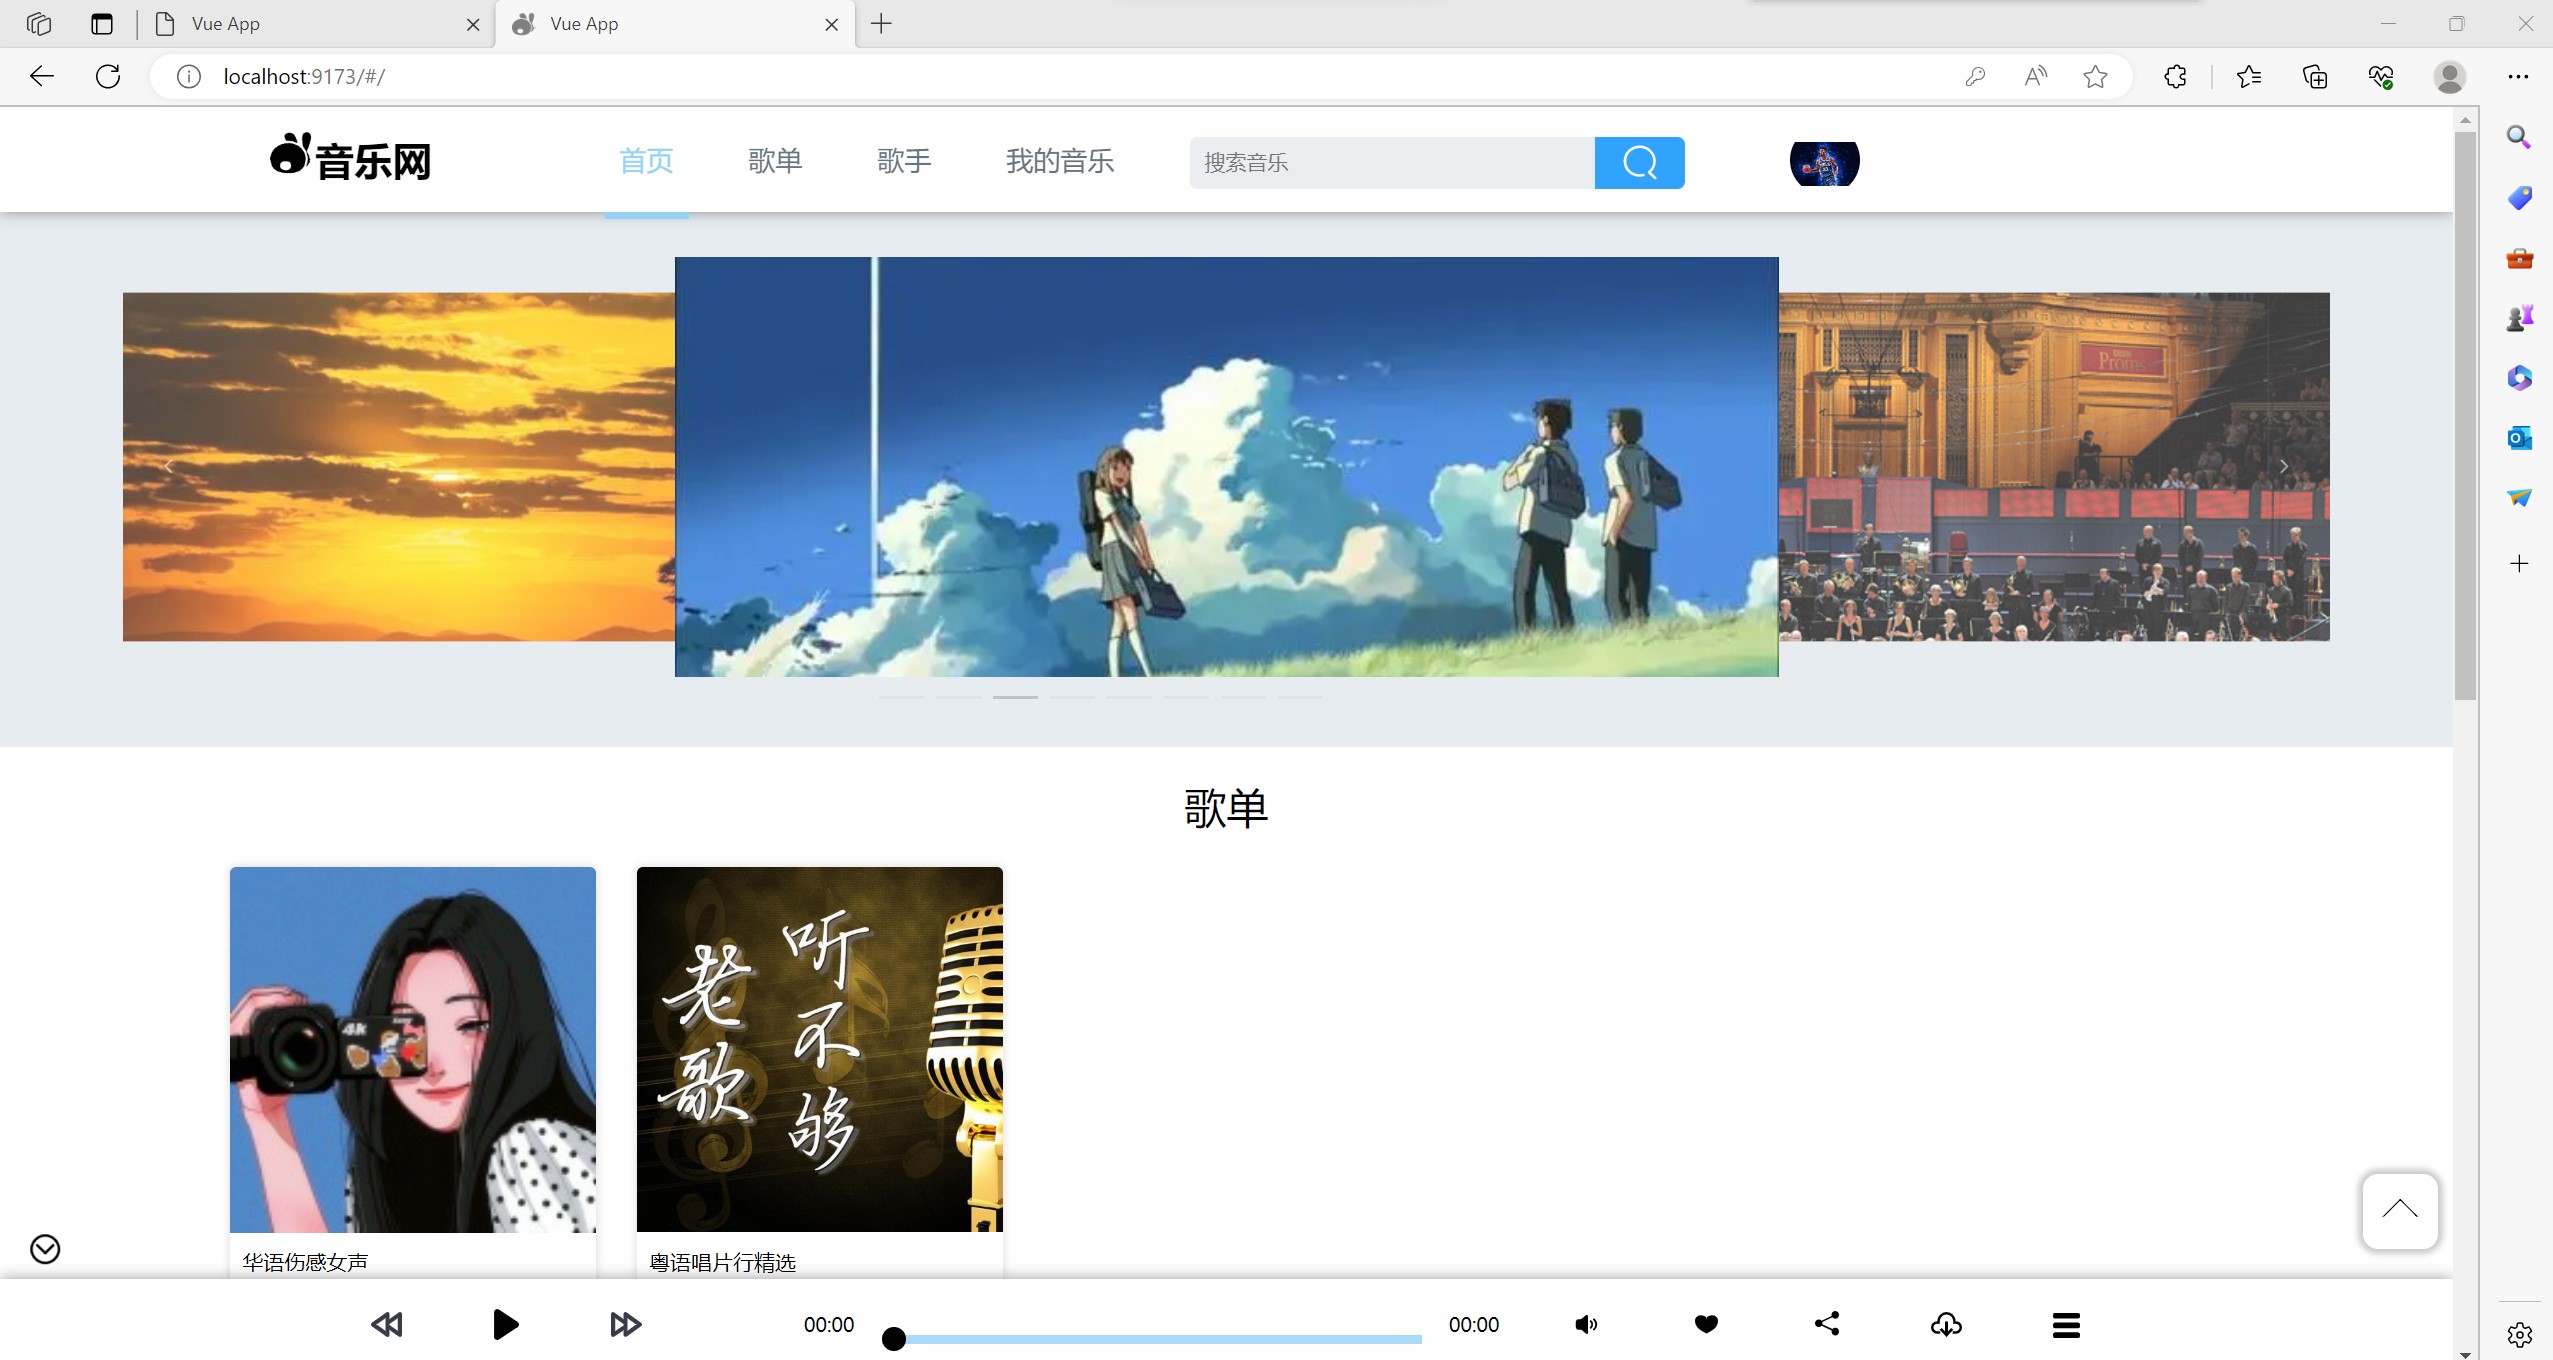Open sidebar settings gear icon
This screenshot has width=2553, height=1360.
[2519, 1334]
